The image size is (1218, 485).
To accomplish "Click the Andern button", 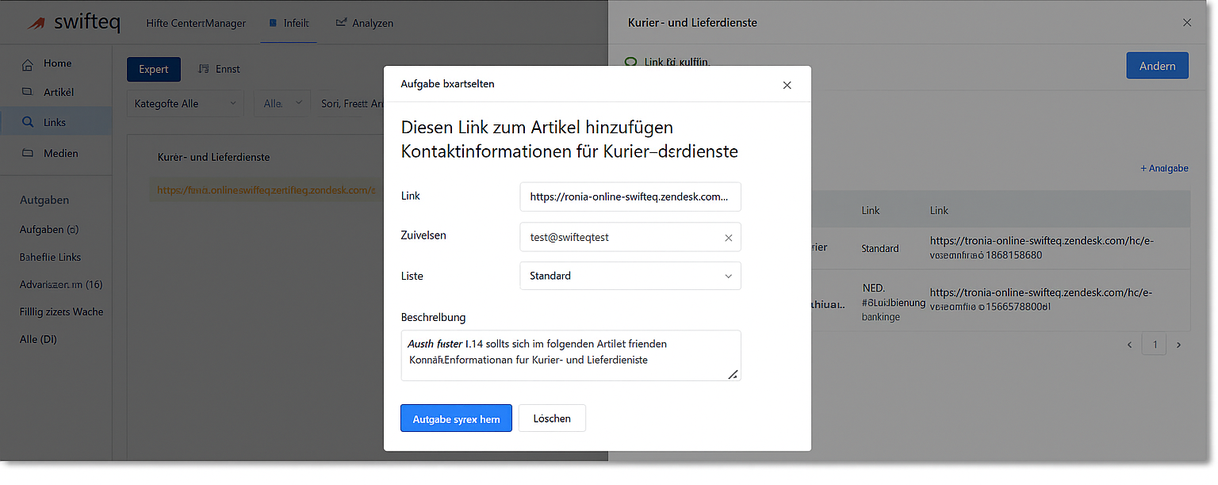I will tap(1157, 66).
